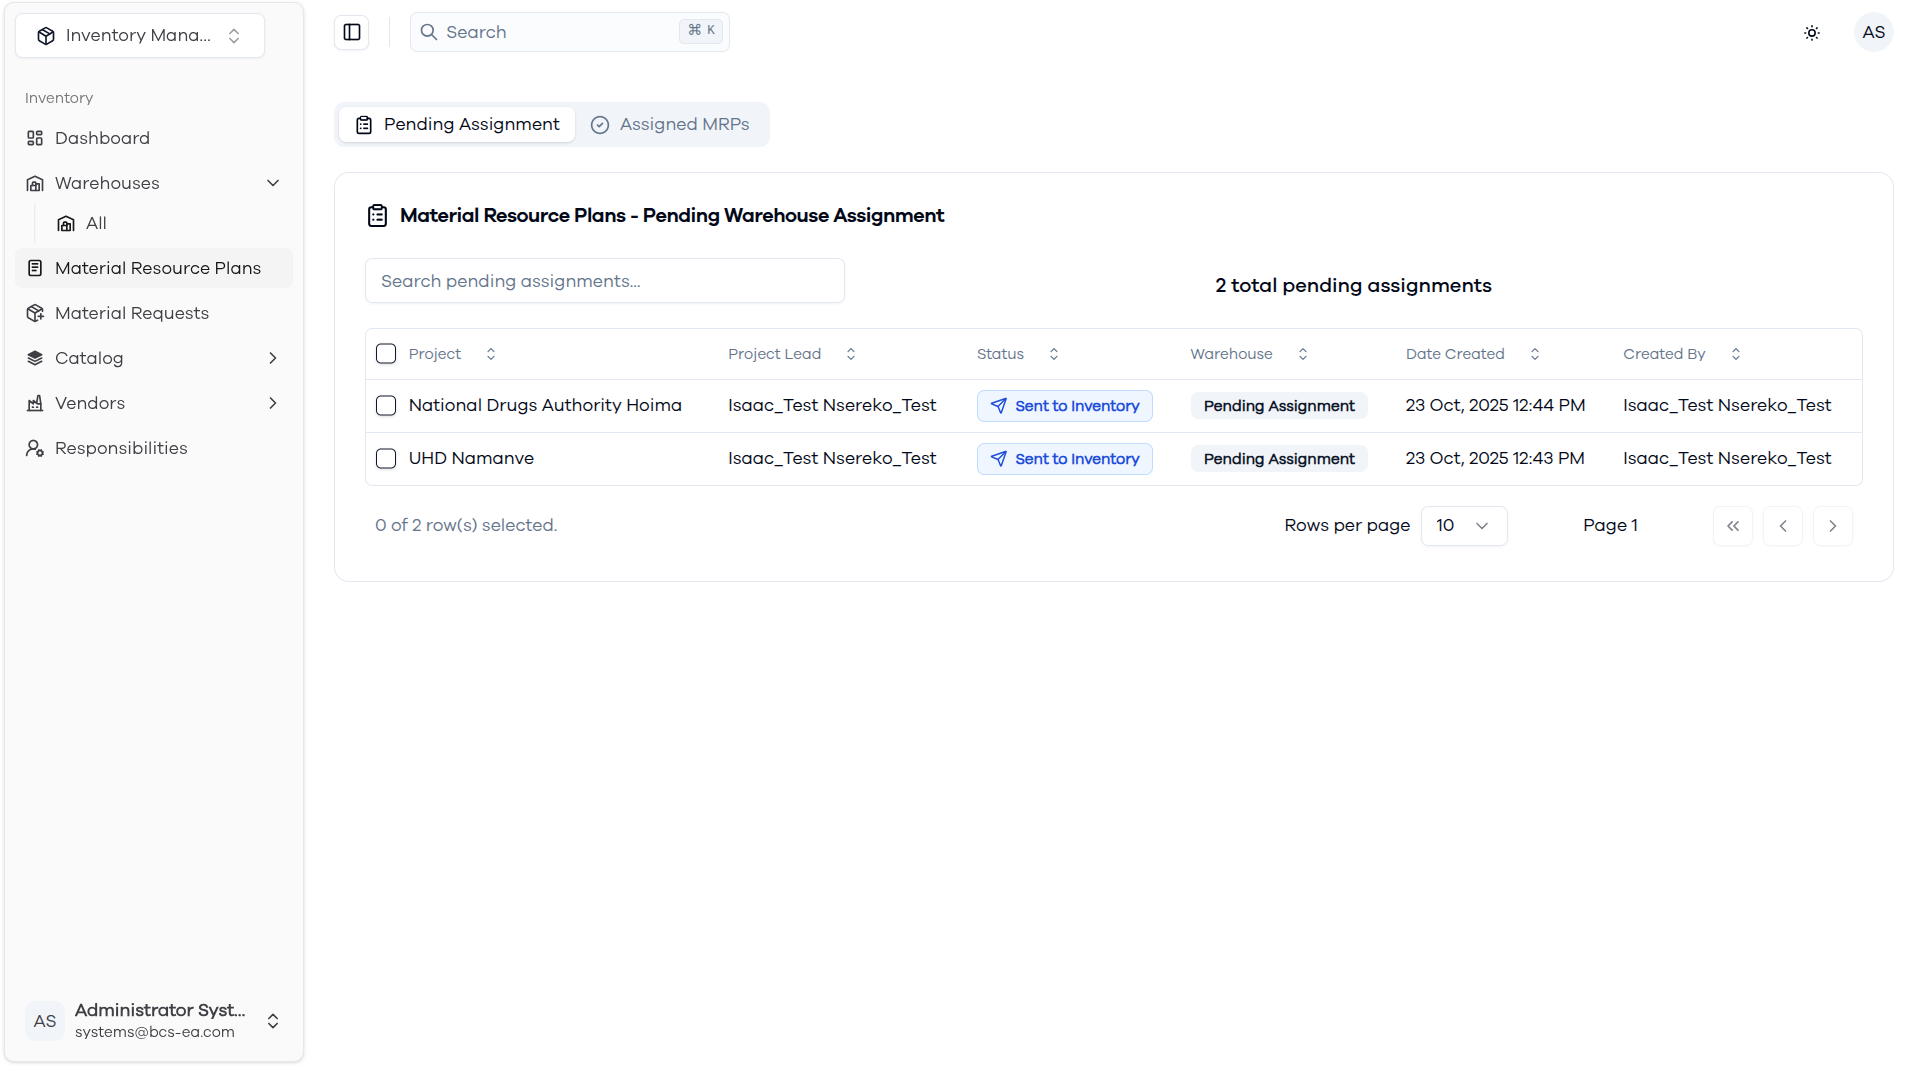The image size is (1906, 1066).
Task: Expand the Vendors section chevron
Action: coord(273,403)
